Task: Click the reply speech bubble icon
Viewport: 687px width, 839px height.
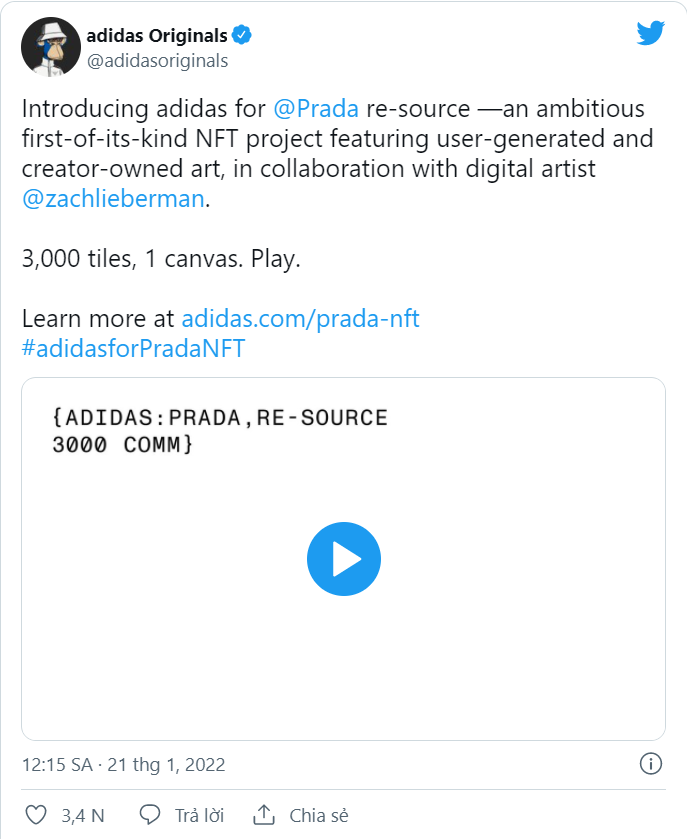Action: [151, 815]
